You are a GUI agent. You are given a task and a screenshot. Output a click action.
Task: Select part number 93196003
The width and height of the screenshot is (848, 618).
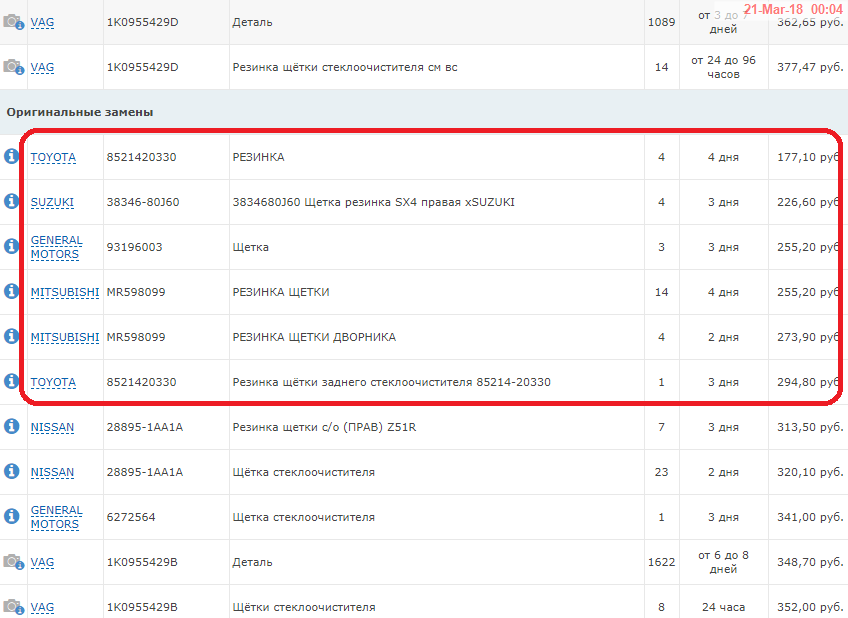pyautogui.click(x=134, y=247)
